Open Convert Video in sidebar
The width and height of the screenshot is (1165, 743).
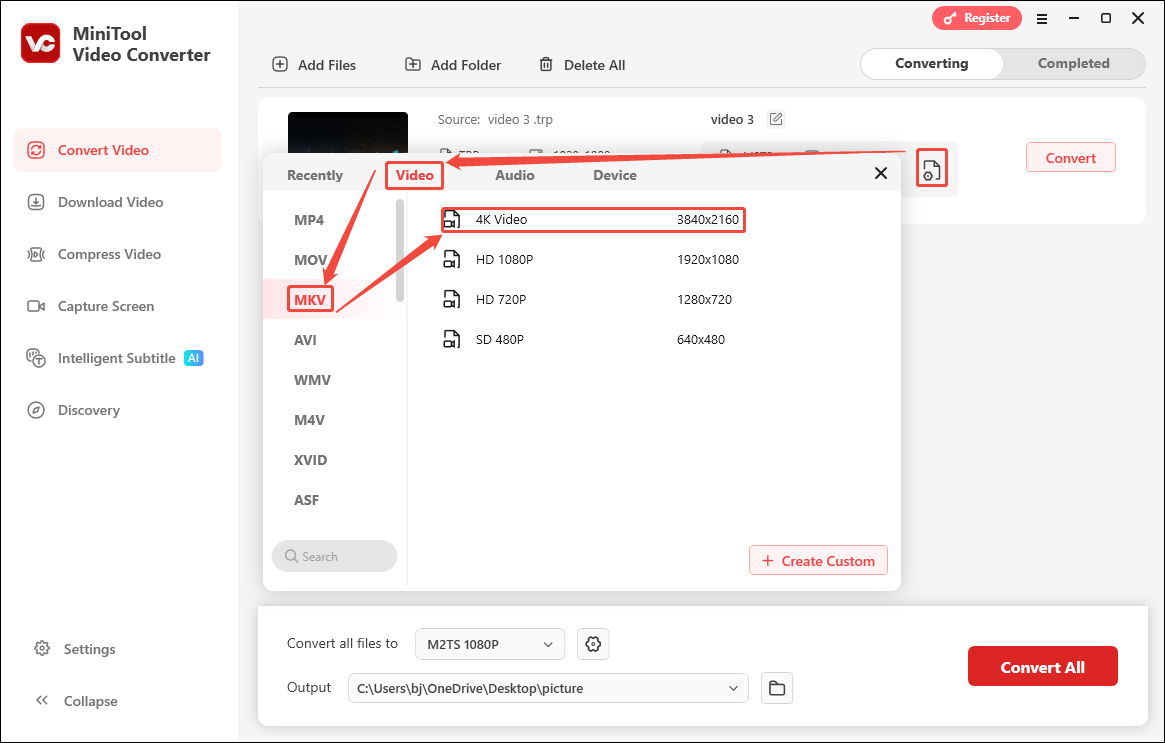(x=118, y=150)
